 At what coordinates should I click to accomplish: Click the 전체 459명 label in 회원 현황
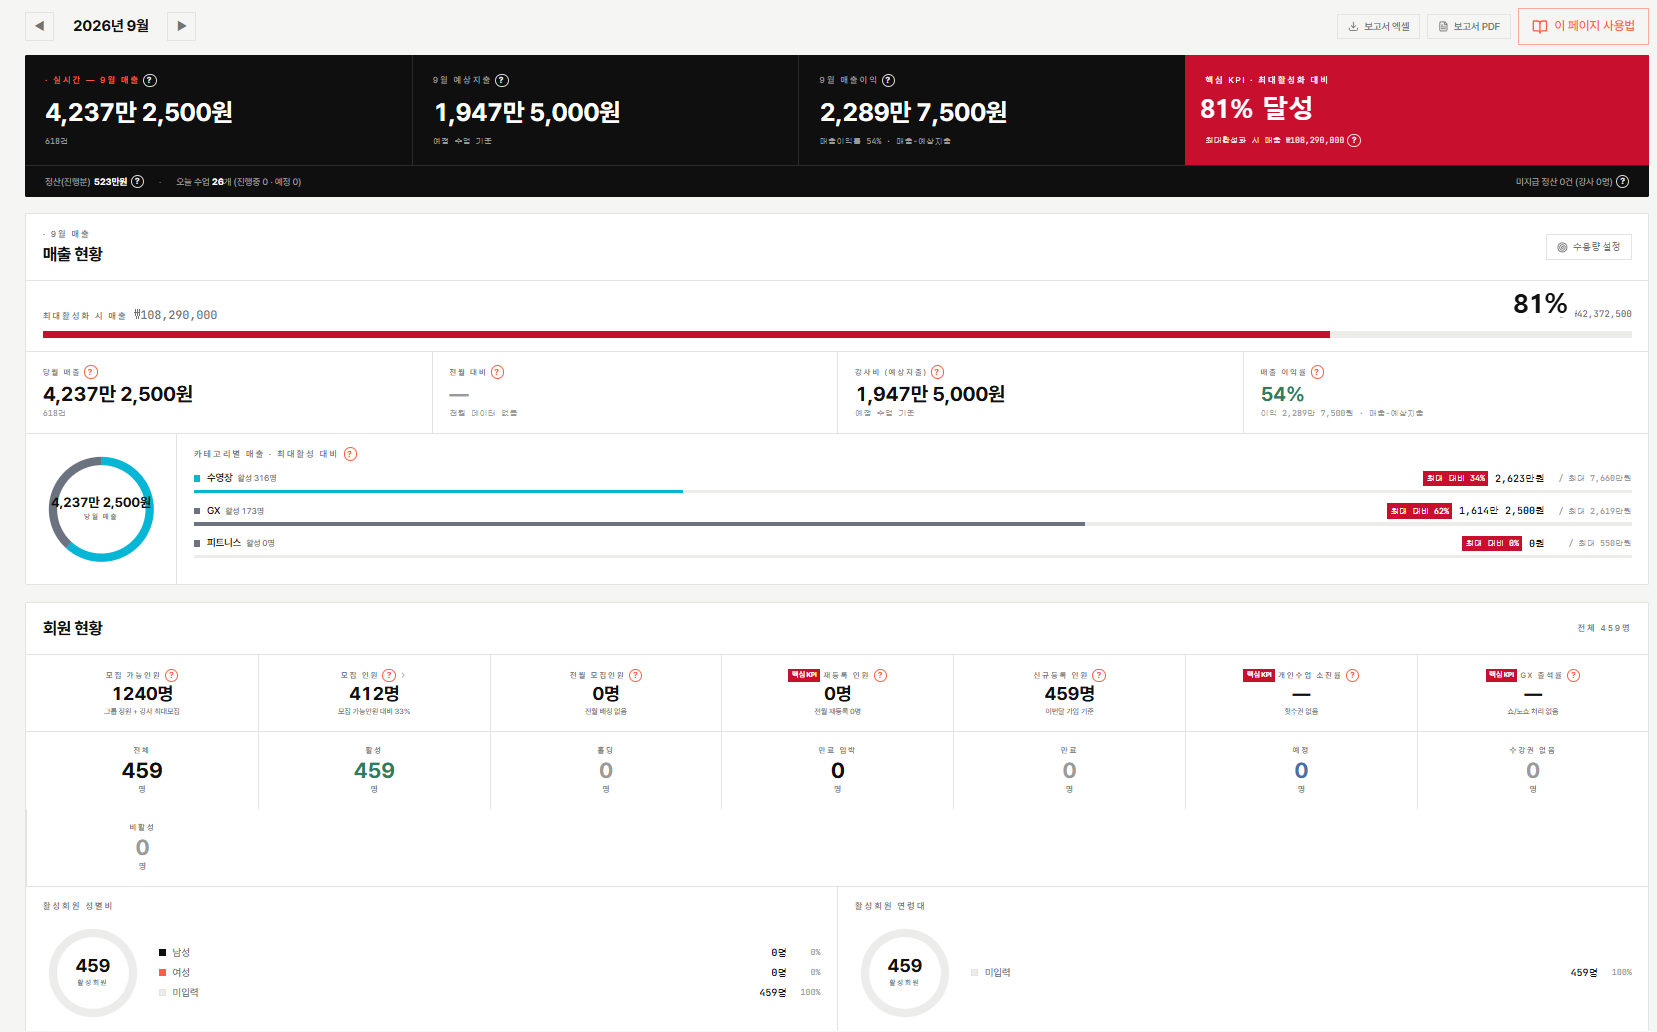(1603, 628)
